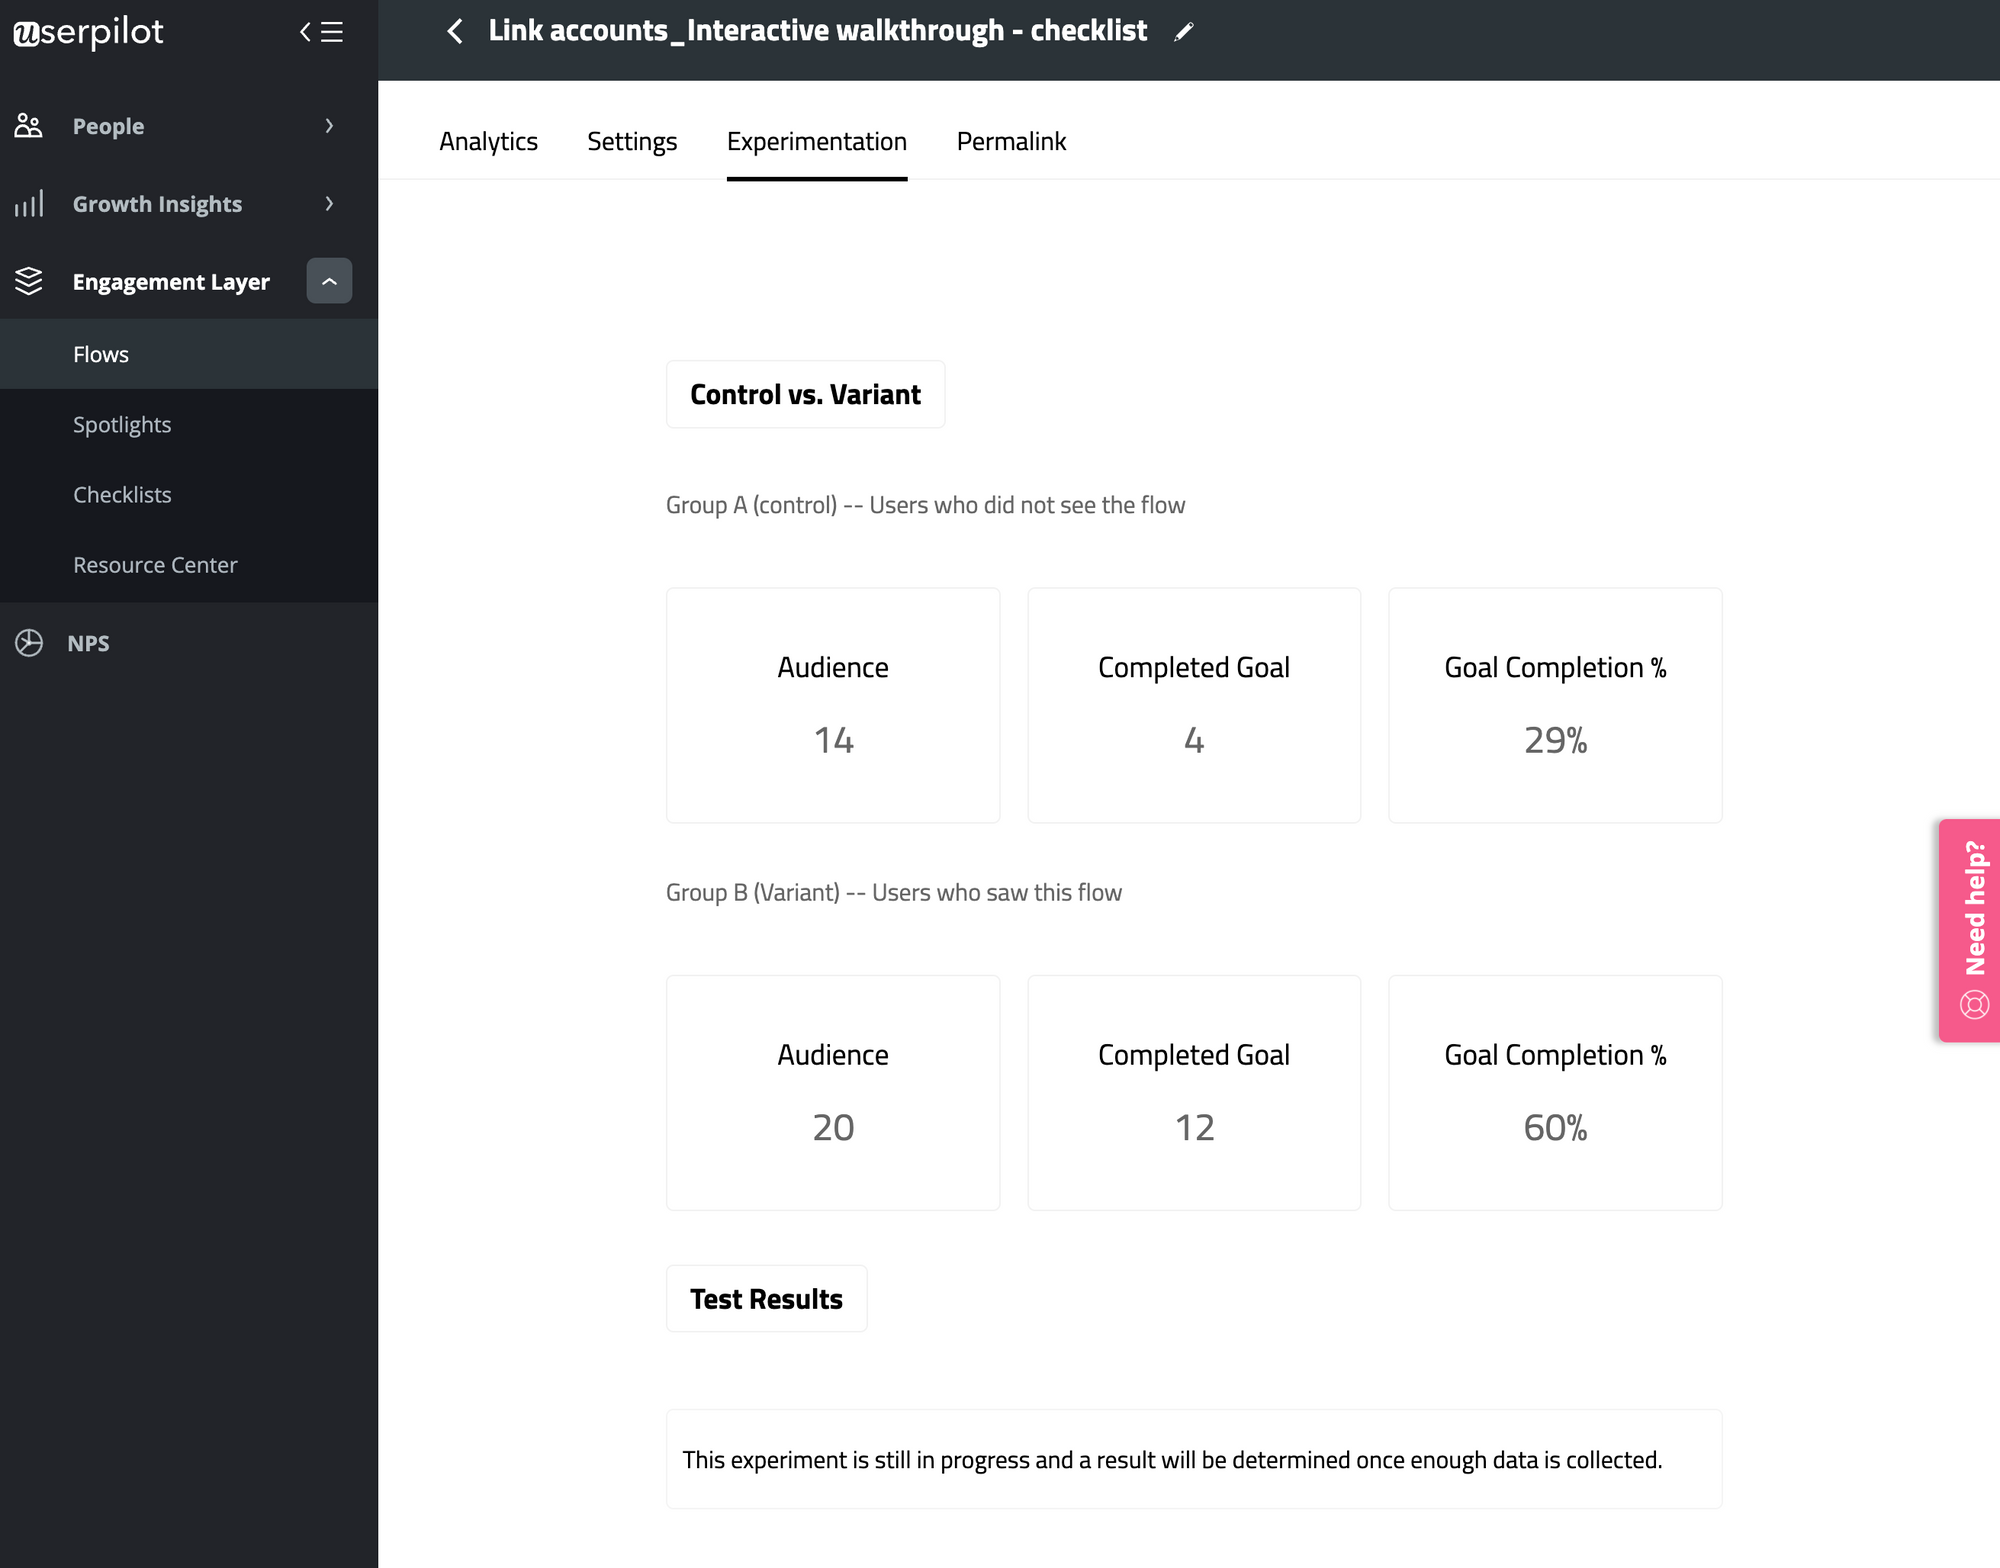Click the People section icon
2000x1568 pixels.
(28, 125)
